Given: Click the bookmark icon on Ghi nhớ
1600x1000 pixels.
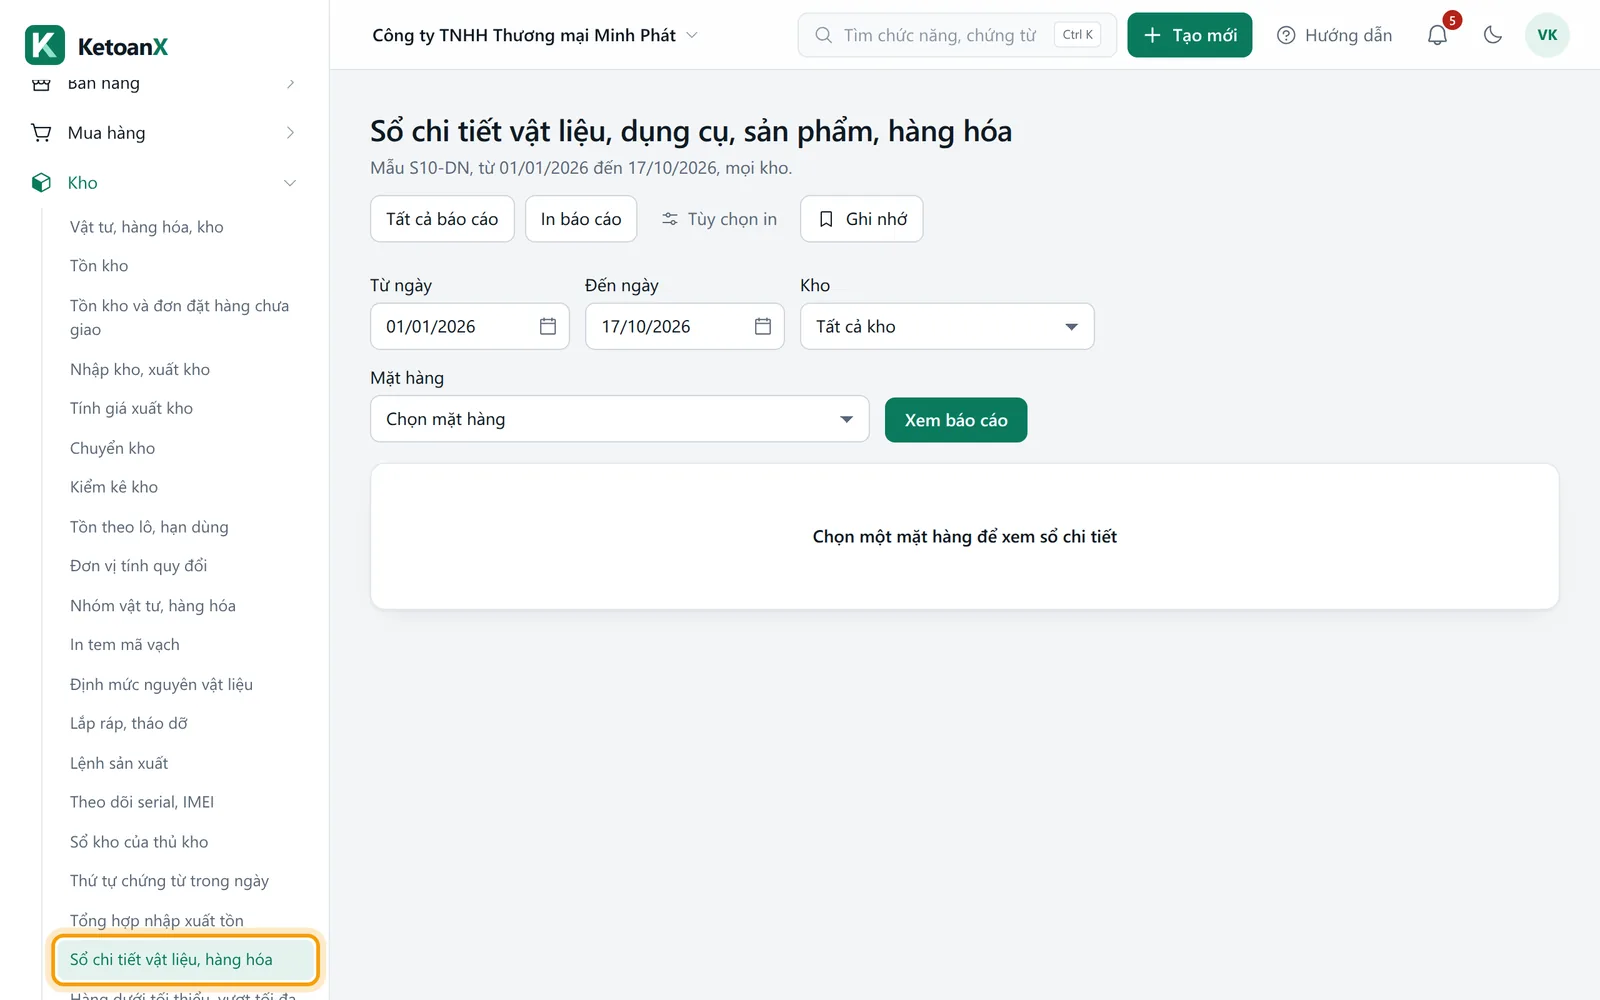Looking at the screenshot, I should 826,219.
